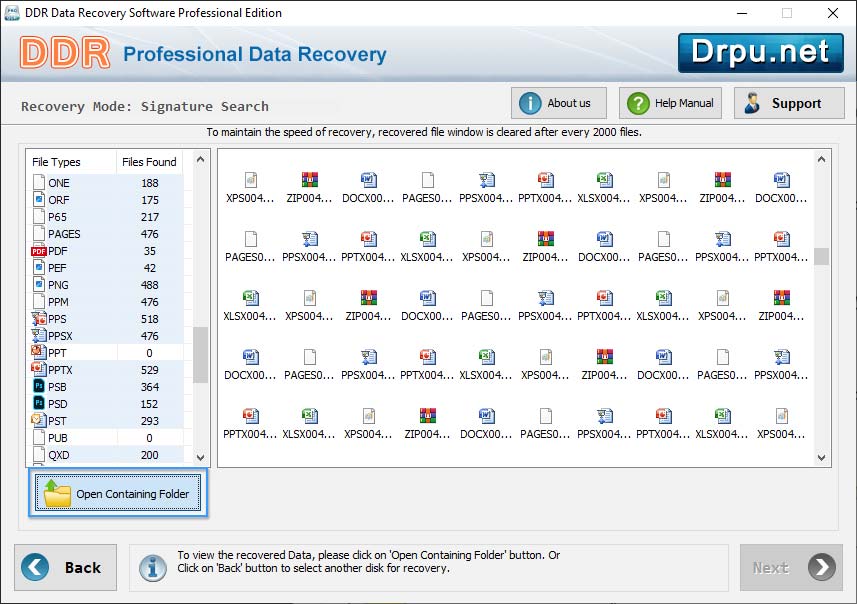Select the PAGES file in the top row
Image resolution: width=857 pixels, height=604 pixels.
[x=427, y=188]
